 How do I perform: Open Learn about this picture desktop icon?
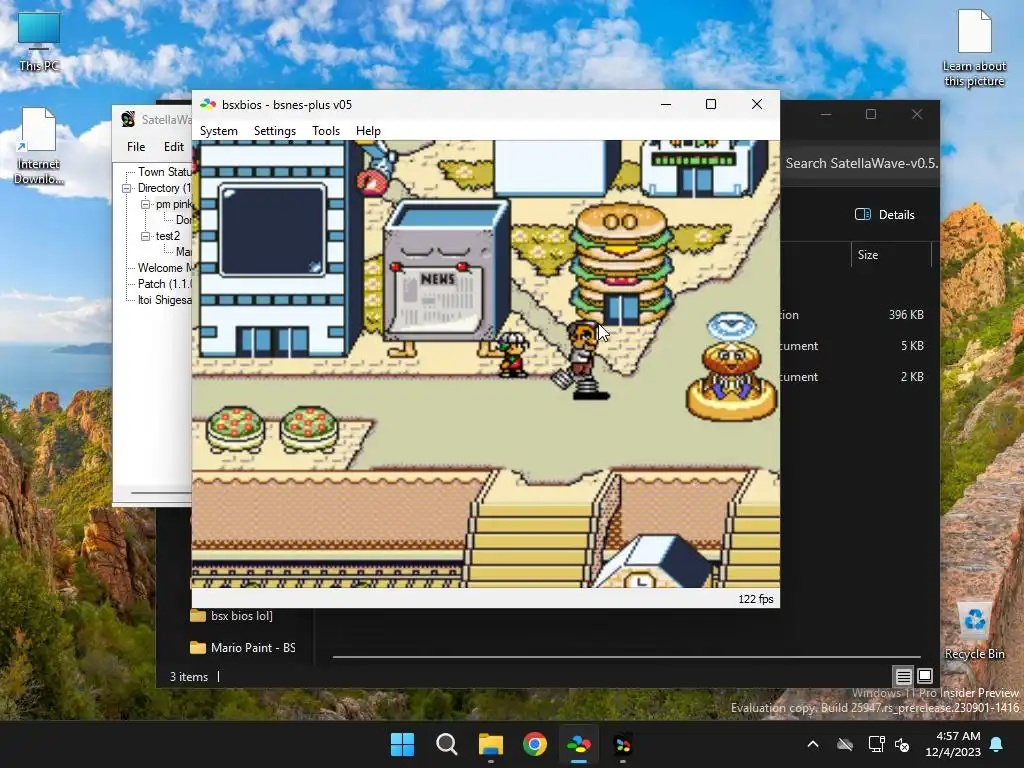click(974, 48)
